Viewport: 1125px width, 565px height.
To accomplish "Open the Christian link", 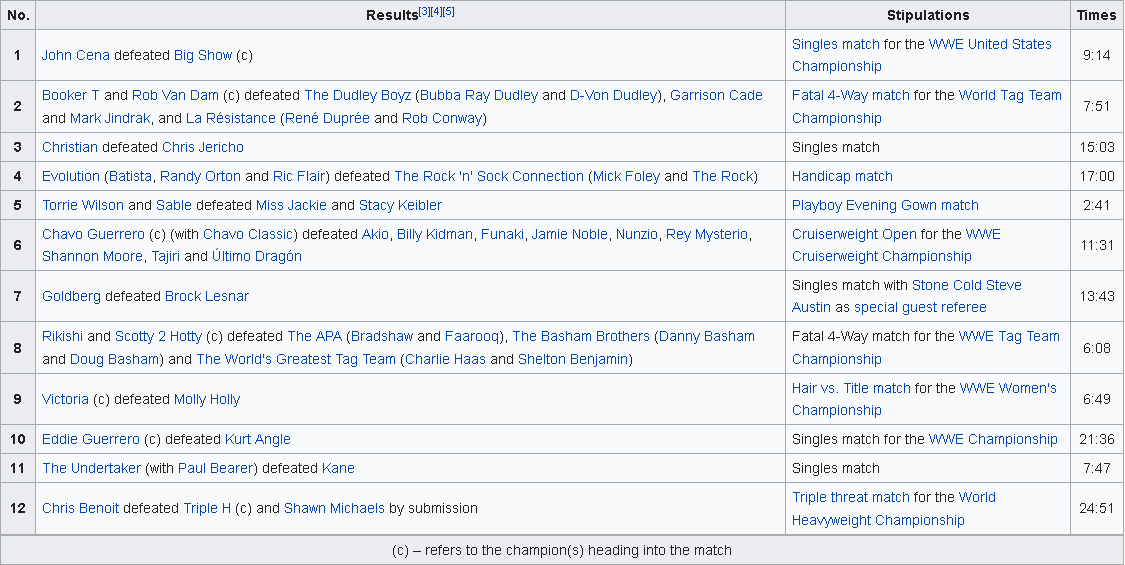I will [x=70, y=147].
